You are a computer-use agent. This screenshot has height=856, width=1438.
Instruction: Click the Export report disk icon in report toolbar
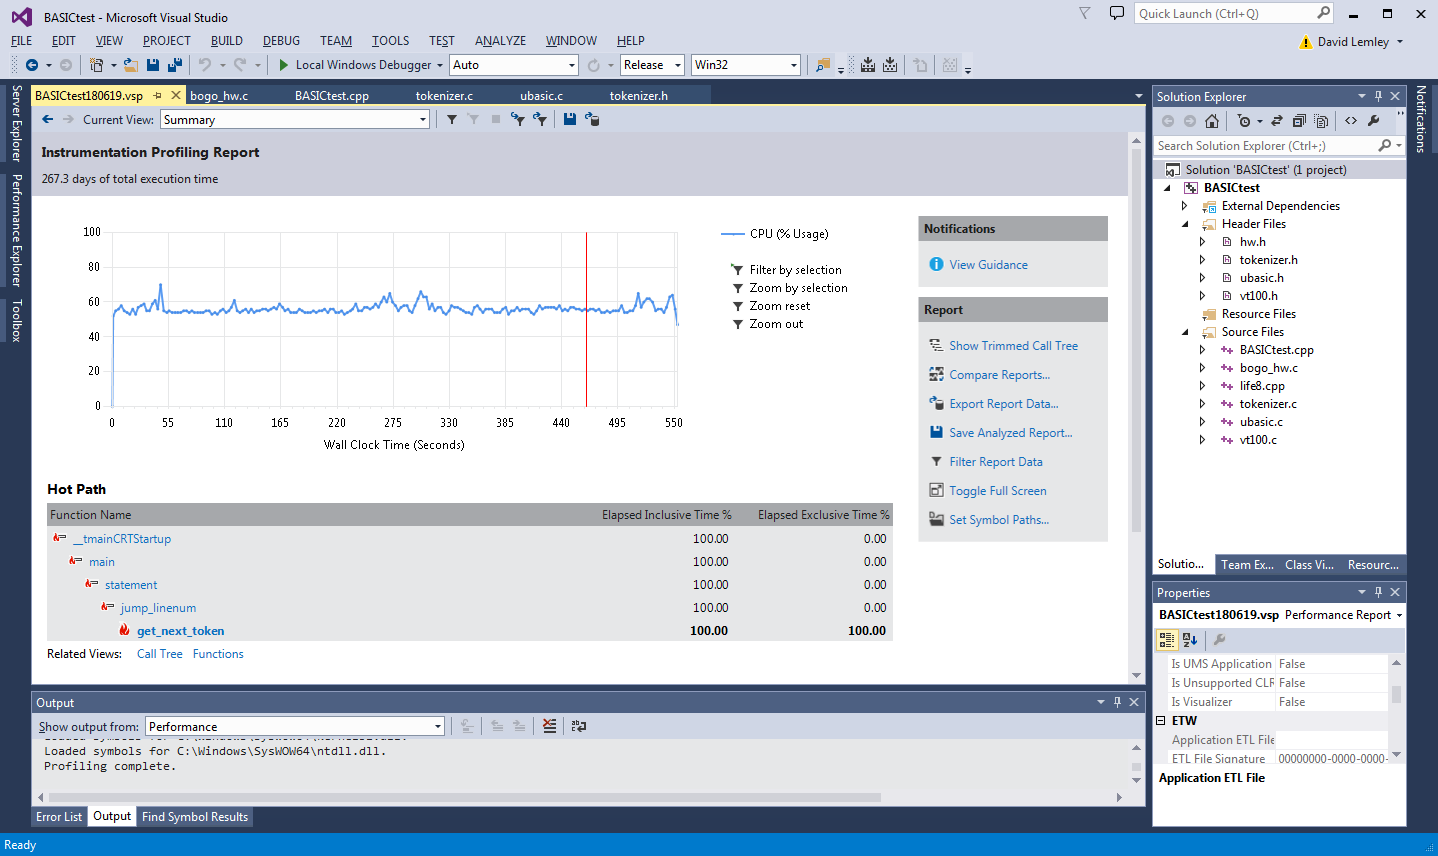coord(569,119)
